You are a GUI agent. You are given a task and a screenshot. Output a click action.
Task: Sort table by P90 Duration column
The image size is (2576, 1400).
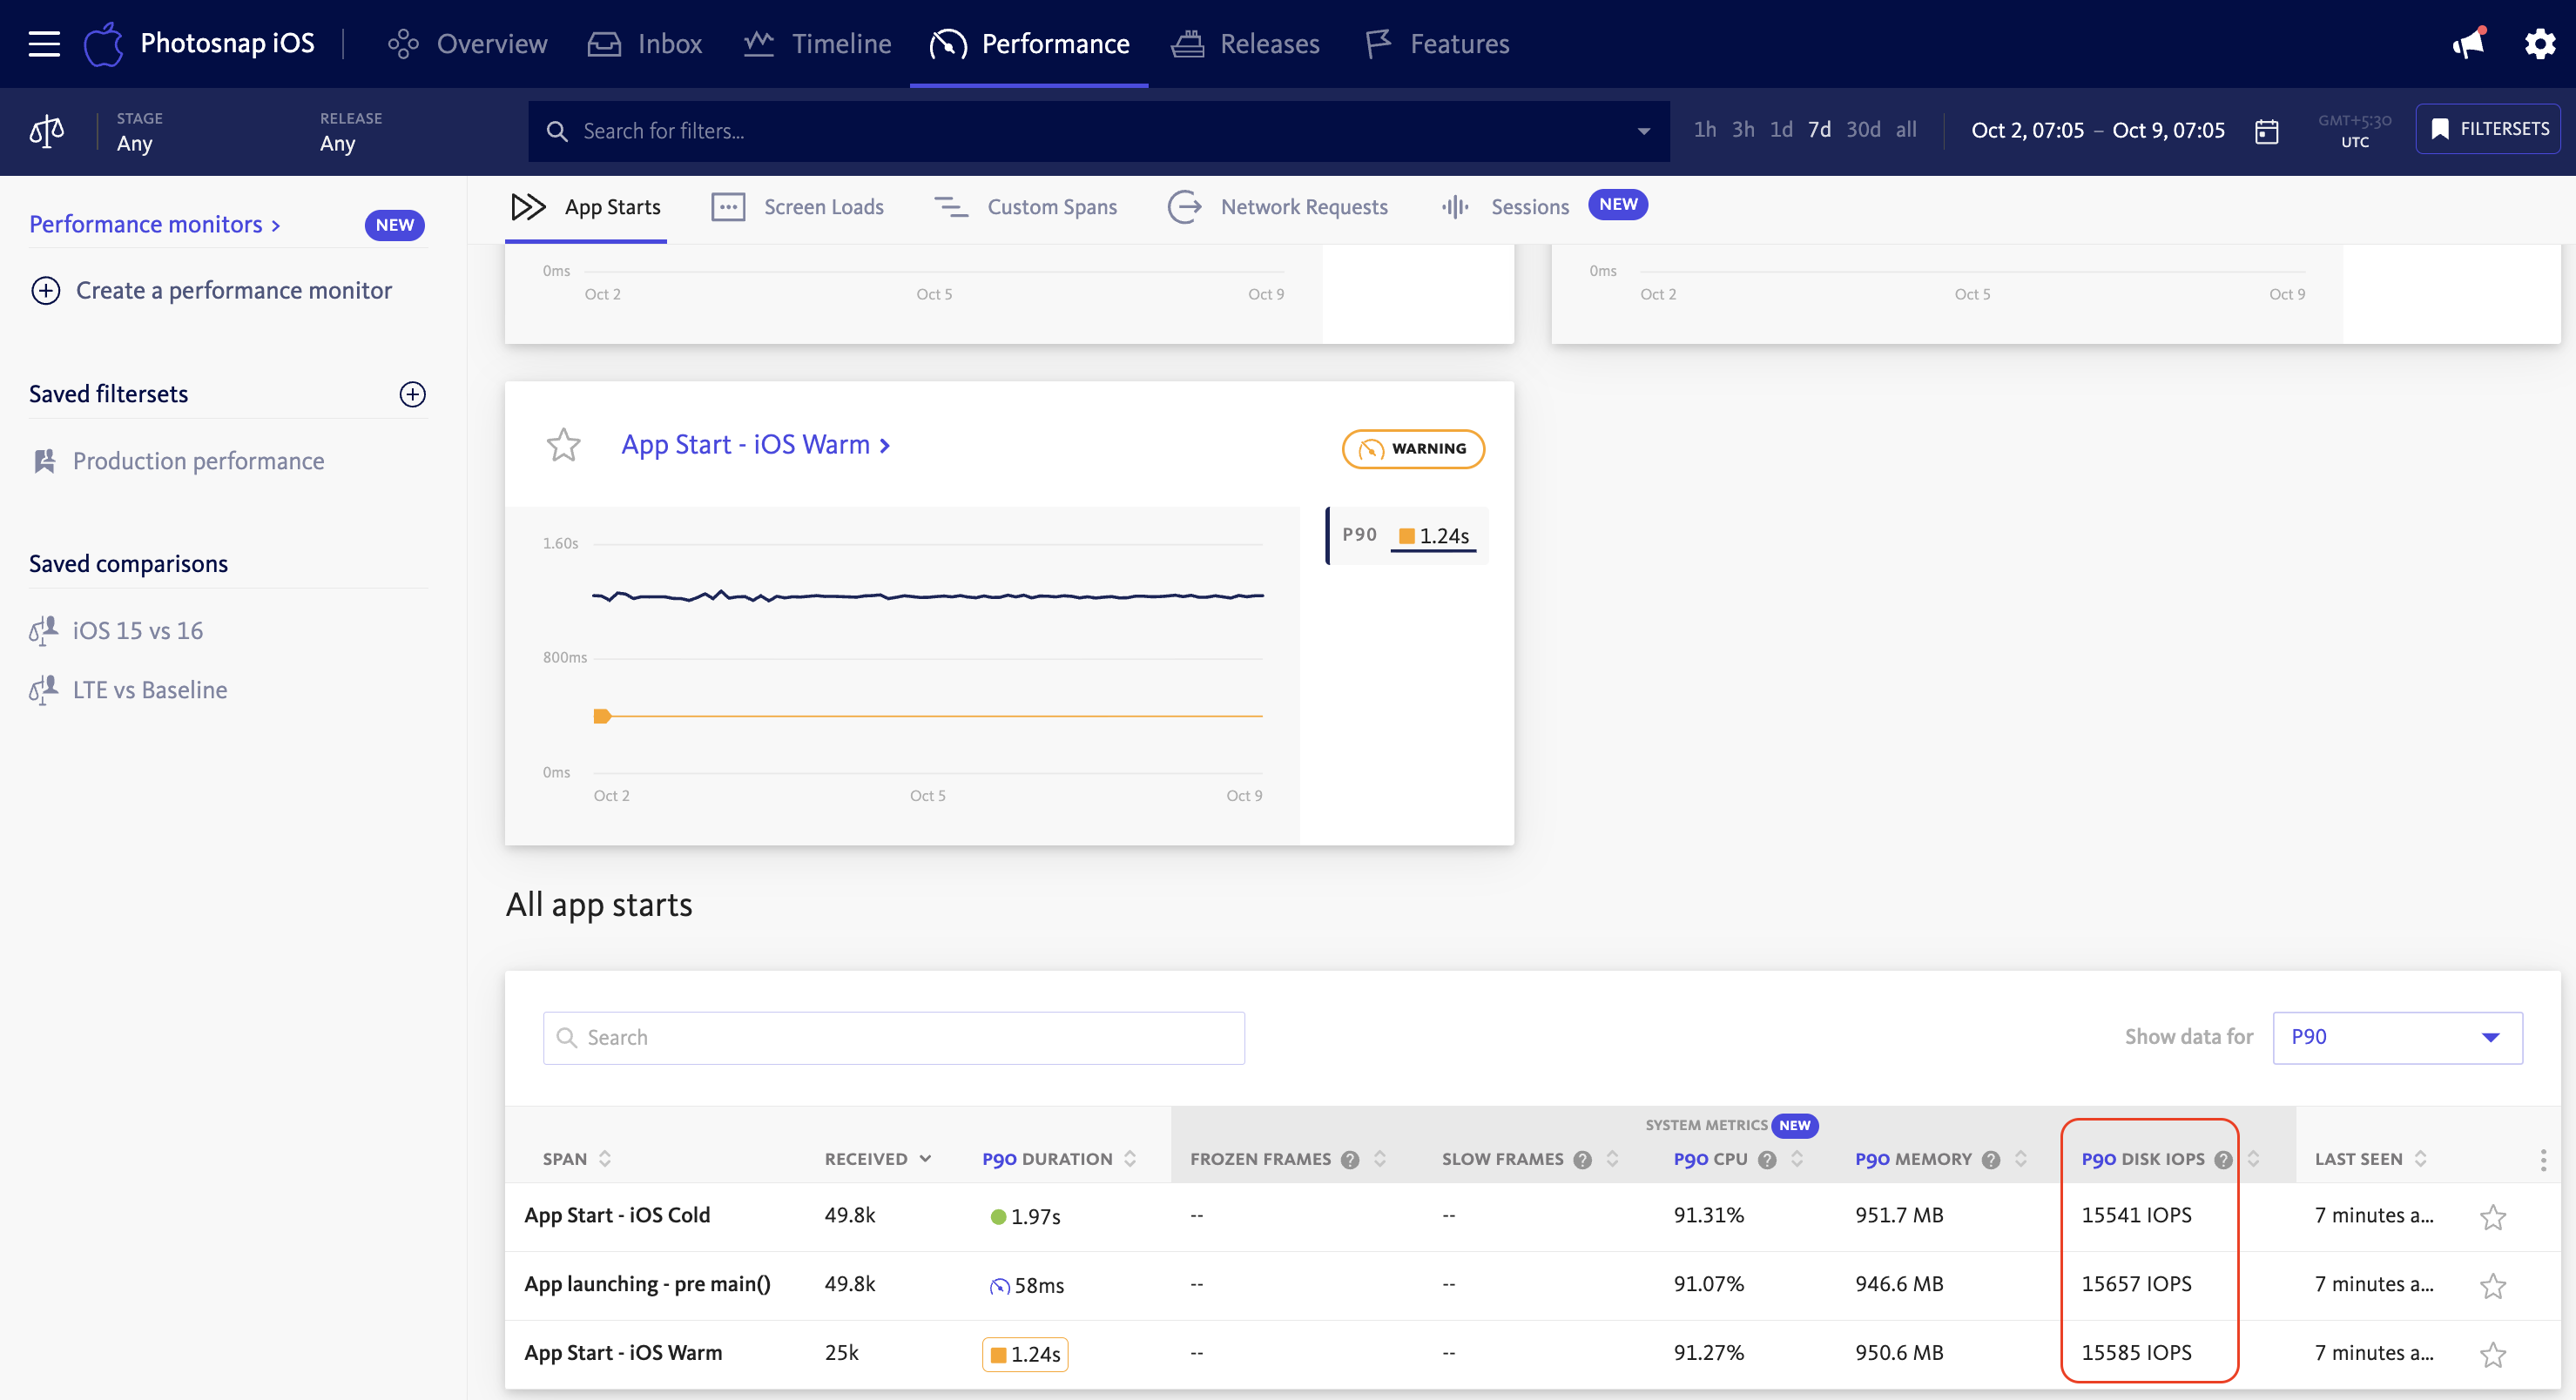pyautogui.click(x=1058, y=1159)
